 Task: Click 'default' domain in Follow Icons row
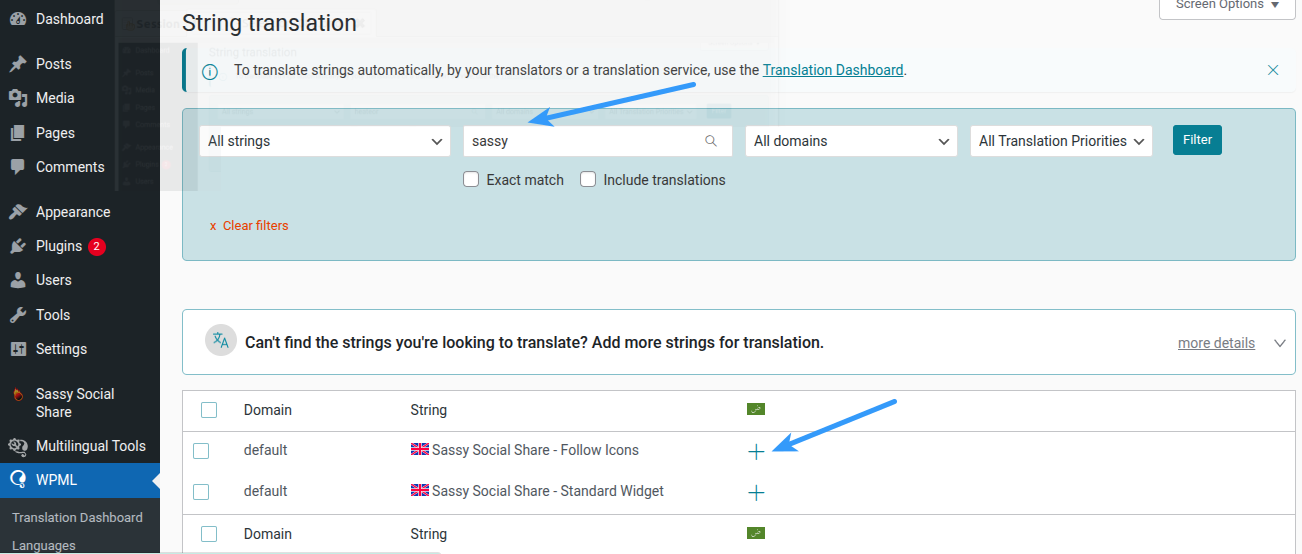265,450
